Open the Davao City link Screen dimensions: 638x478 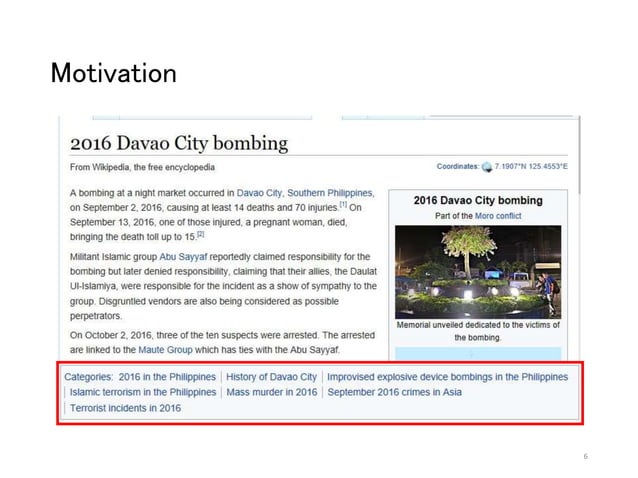click(x=259, y=193)
